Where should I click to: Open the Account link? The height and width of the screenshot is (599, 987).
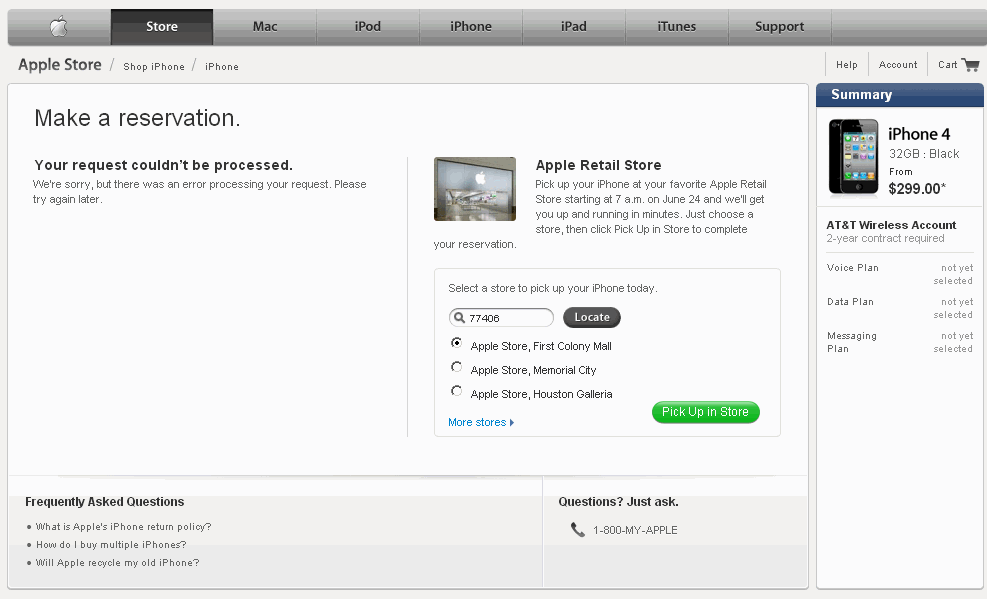coord(898,65)
